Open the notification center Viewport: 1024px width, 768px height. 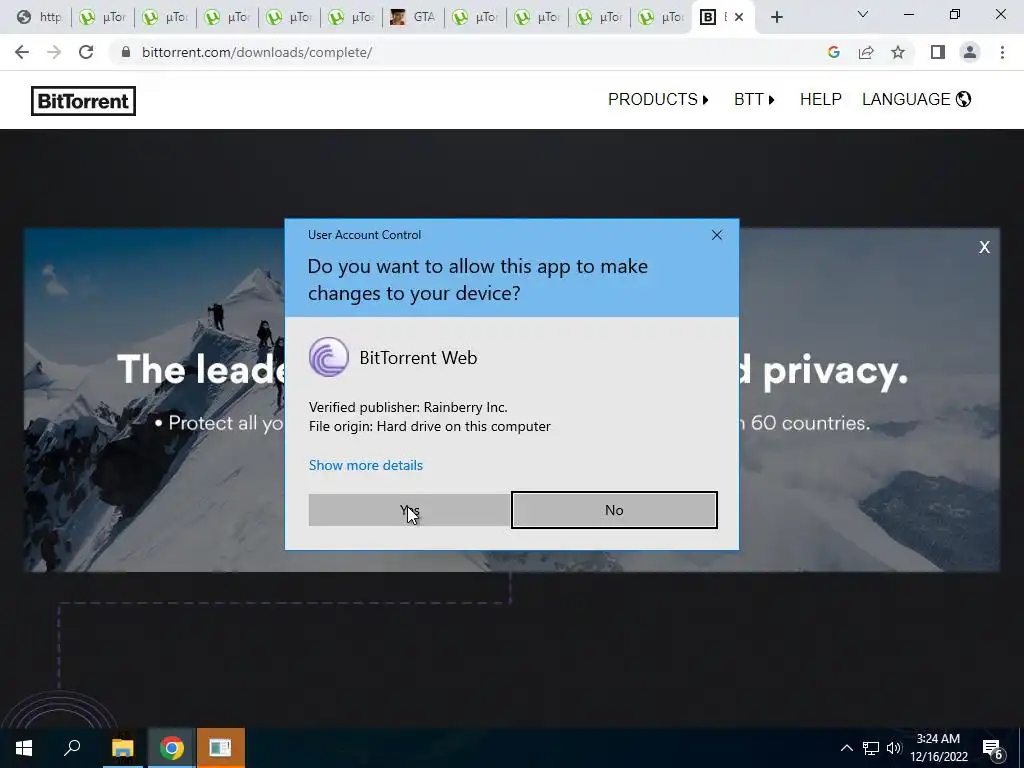993,748
